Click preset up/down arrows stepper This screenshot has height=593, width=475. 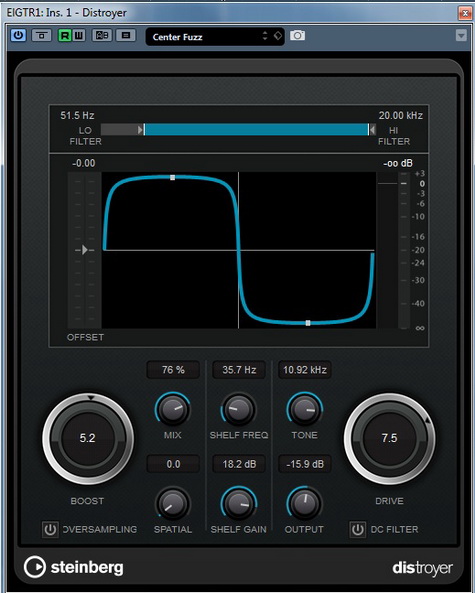tap(265, 36)
